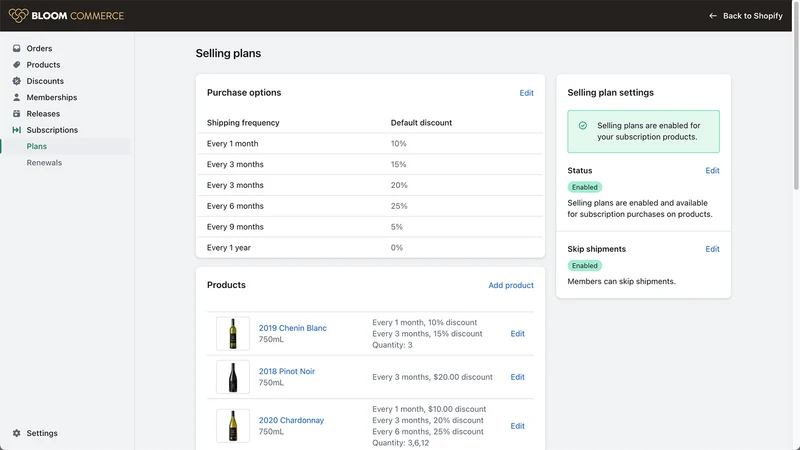Click 'Every 3 months, $20.00 discount' text

coord(432,377)
